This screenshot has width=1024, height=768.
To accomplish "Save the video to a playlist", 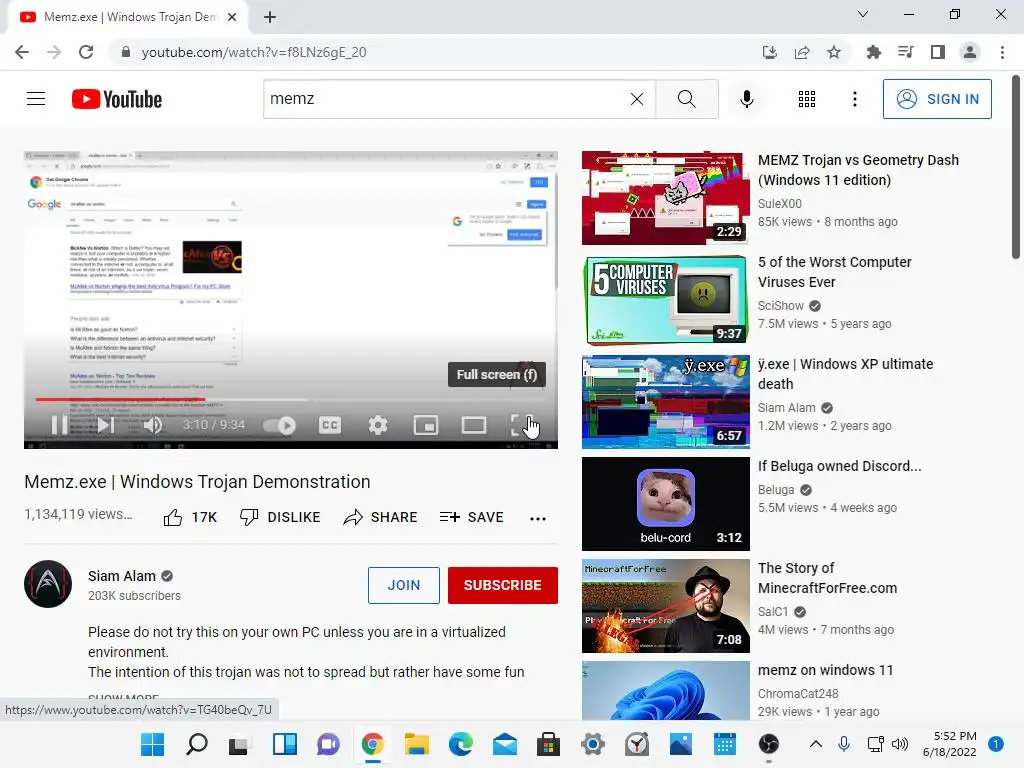I will pyautogui.click(x=472, y=517).
